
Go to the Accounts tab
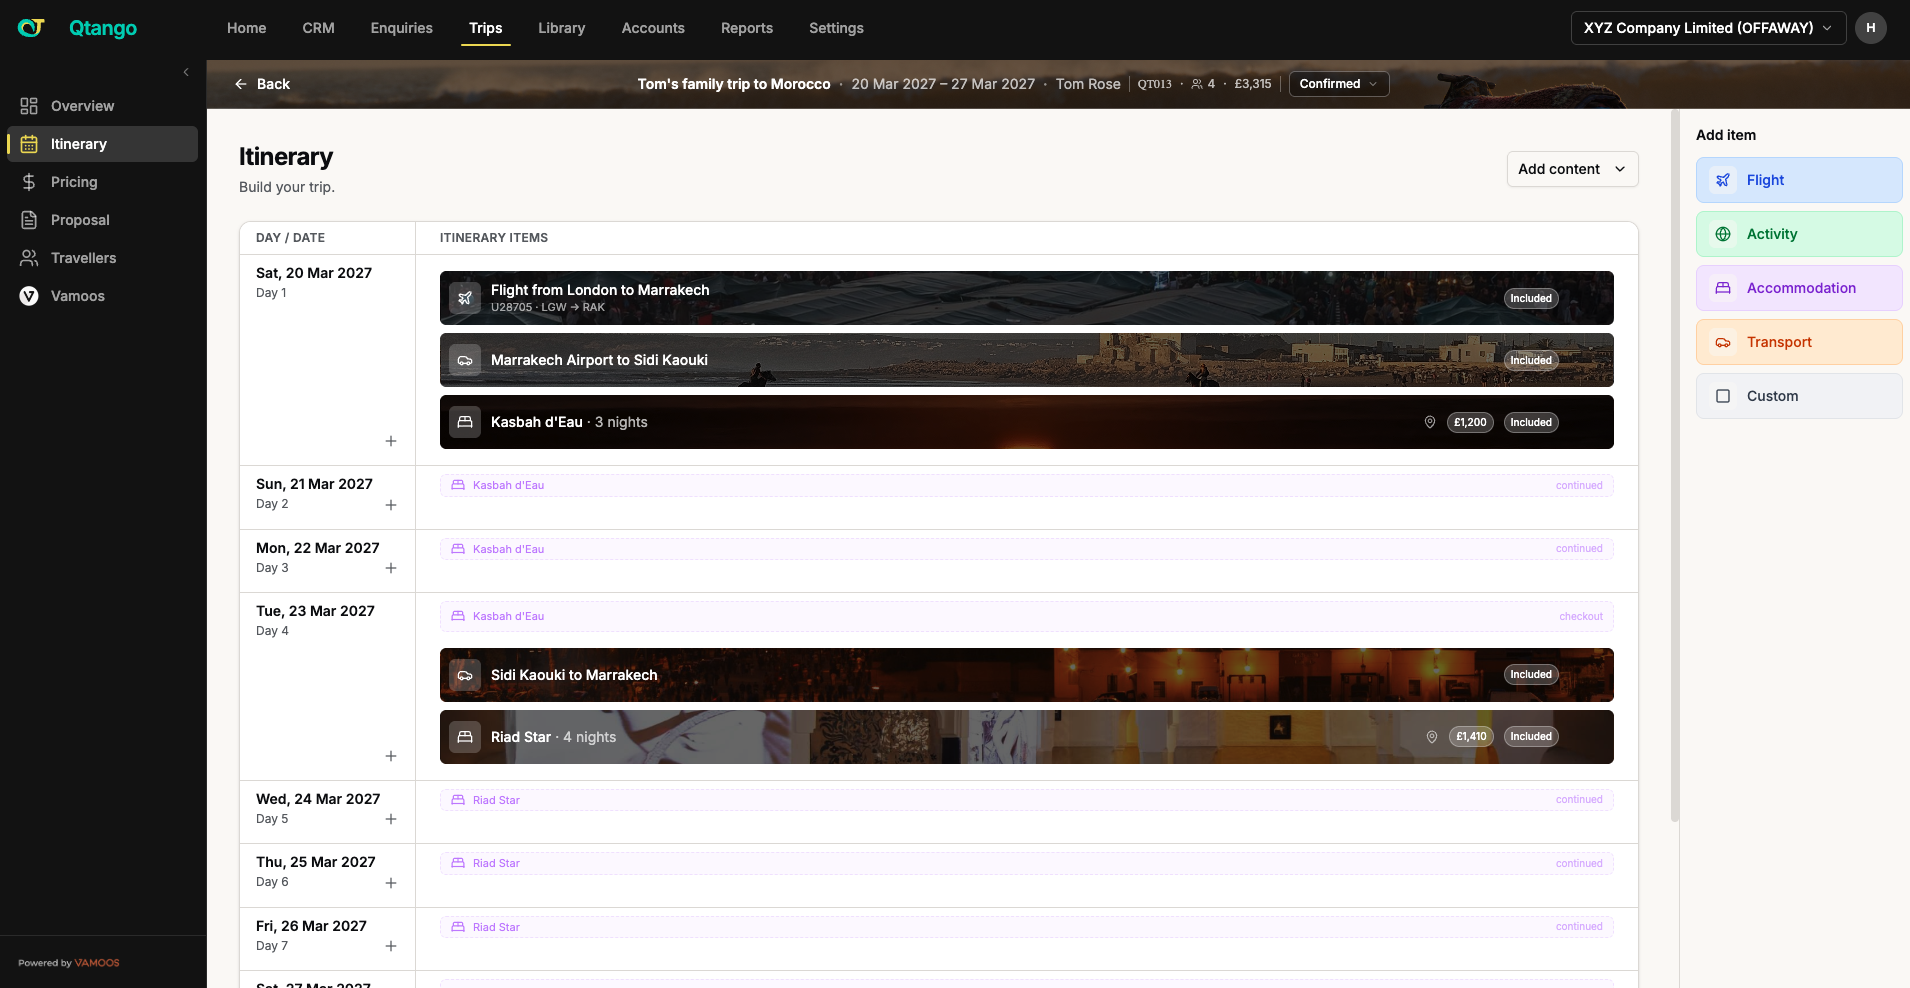pos(653,28)
